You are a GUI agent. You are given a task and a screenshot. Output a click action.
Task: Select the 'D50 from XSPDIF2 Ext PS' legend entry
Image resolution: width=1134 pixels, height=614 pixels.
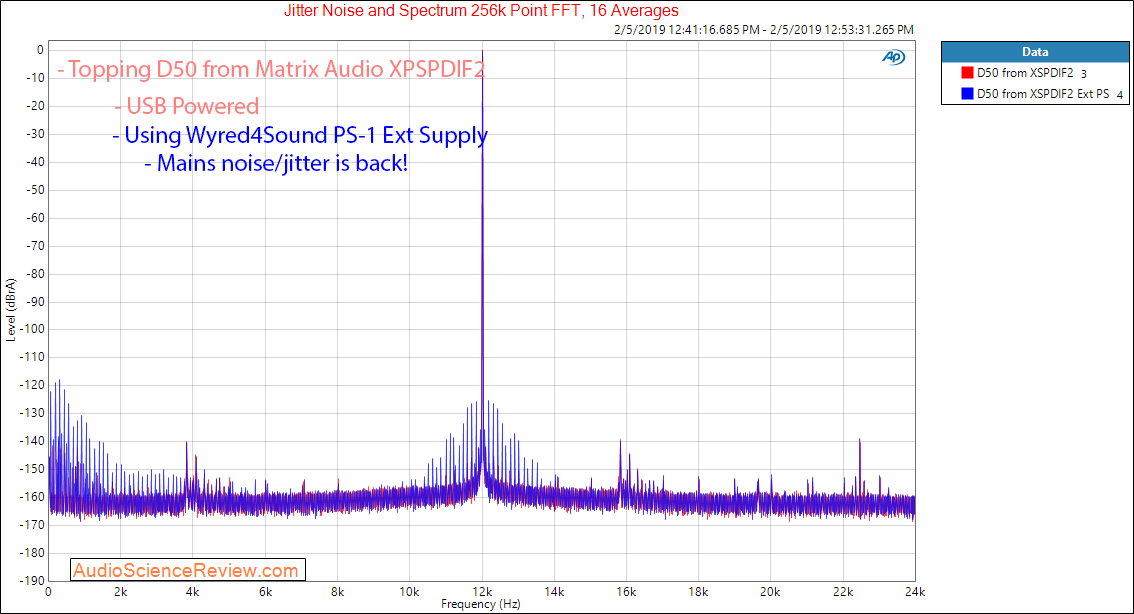point(1043,94)
